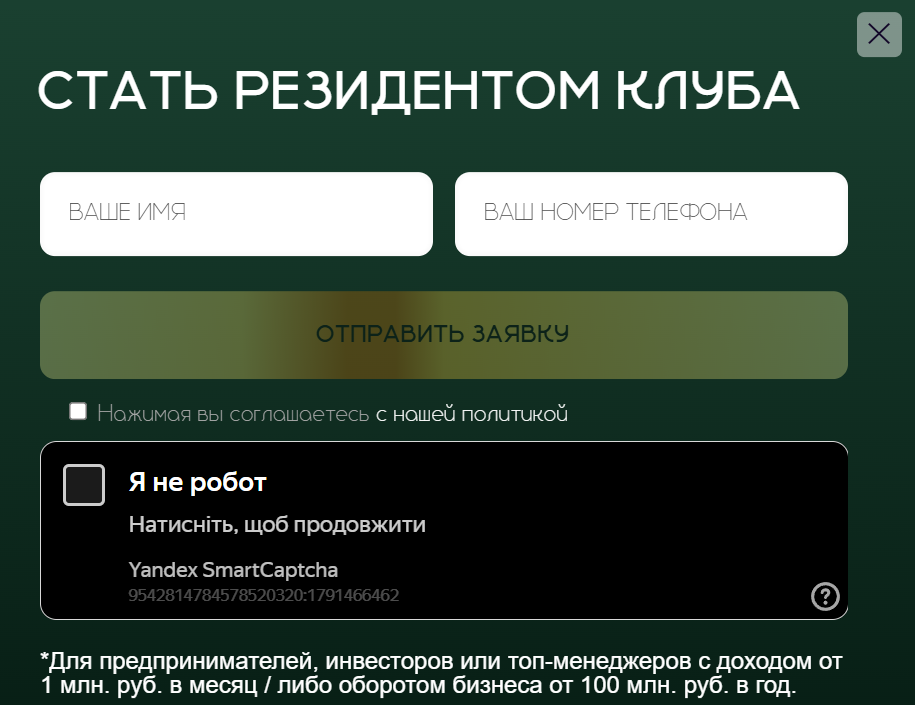The image size is (915, 705).
Task: Click captcha ID '954281478457852032​0:1791466462'
Action: tap(264, 595)
